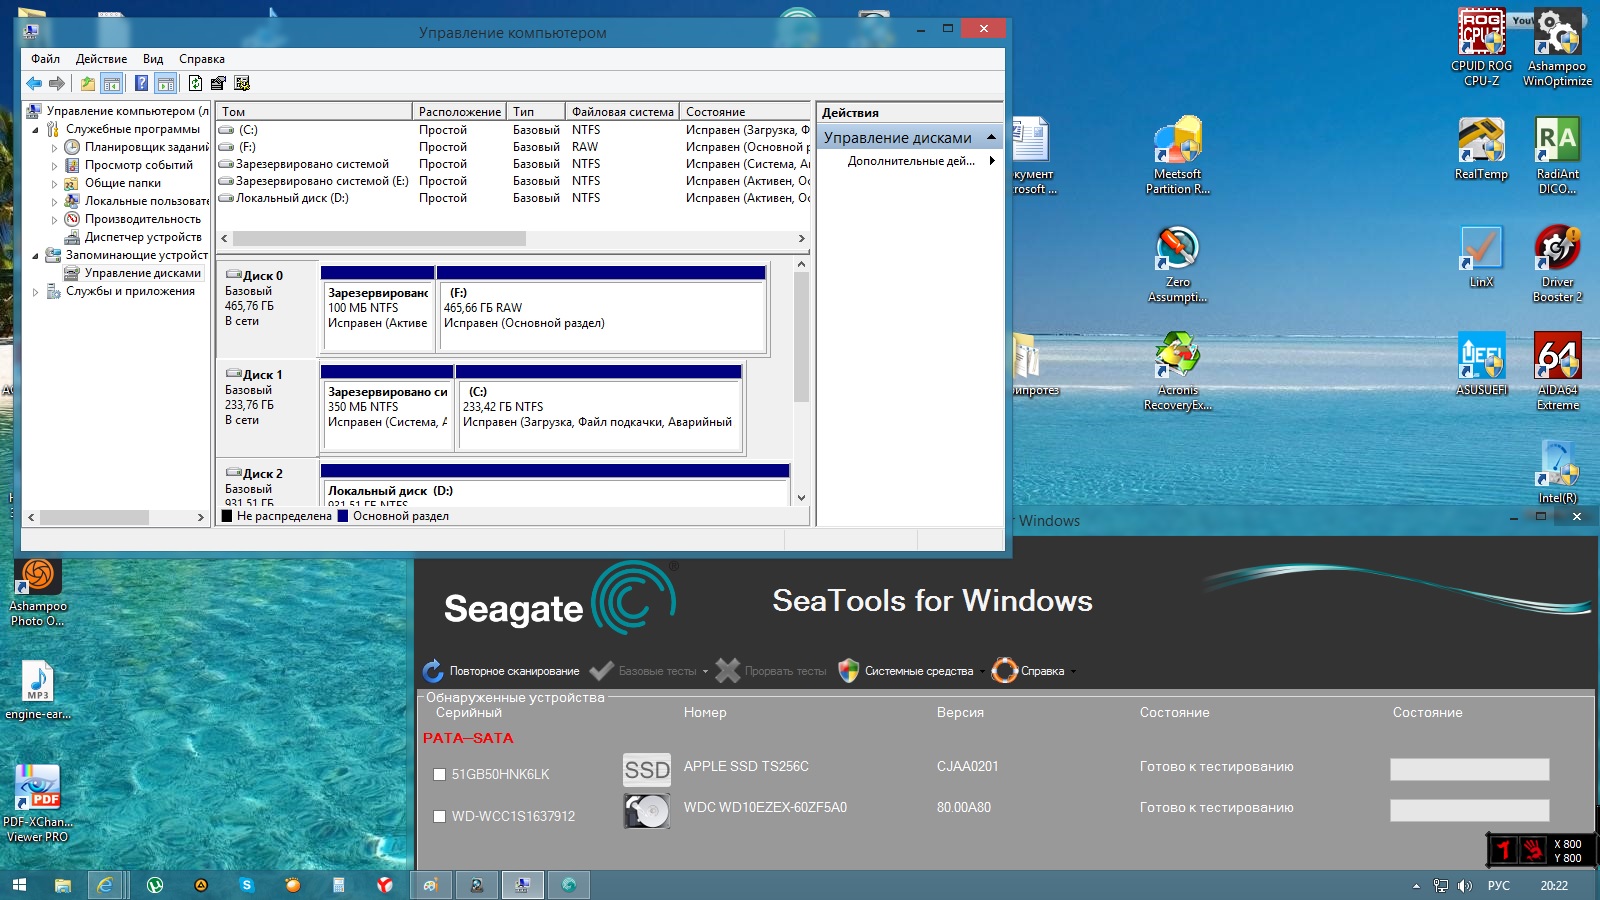Click the Apple SSD drive icon in SeaTools
1600x900 pixels.
pyautogui.click(x=647, y=769)
